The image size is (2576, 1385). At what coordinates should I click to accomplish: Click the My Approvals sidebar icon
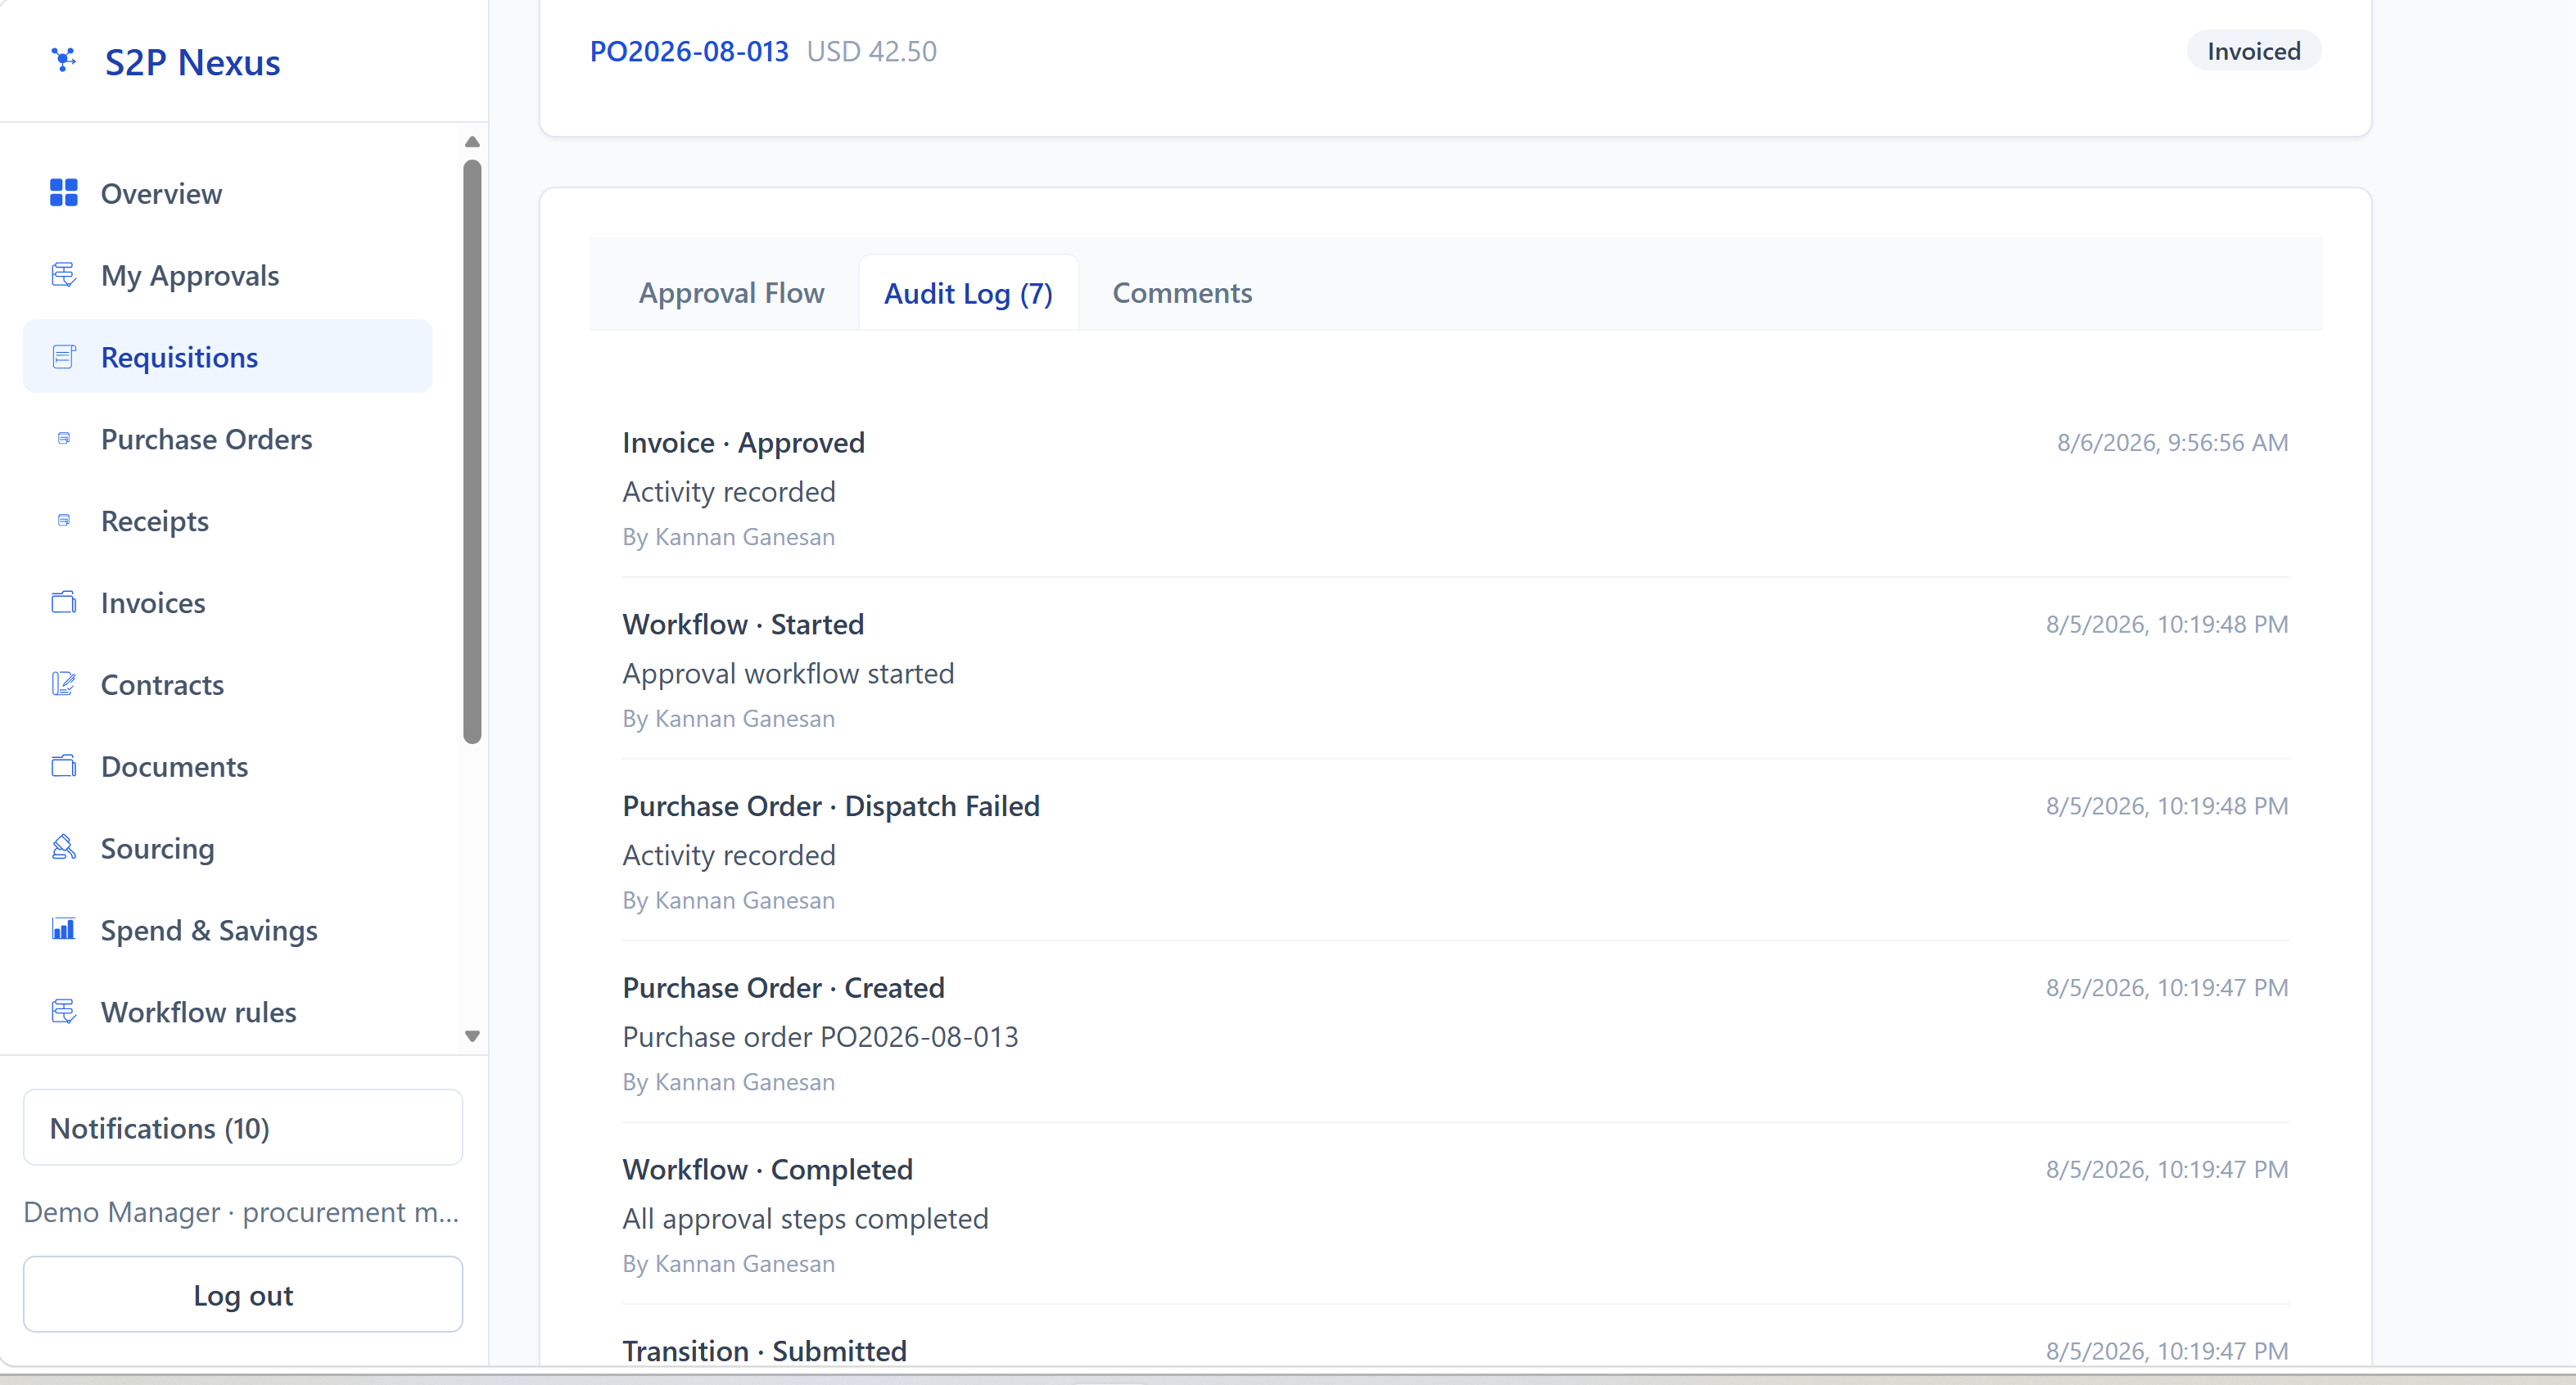tap(64, 274)
